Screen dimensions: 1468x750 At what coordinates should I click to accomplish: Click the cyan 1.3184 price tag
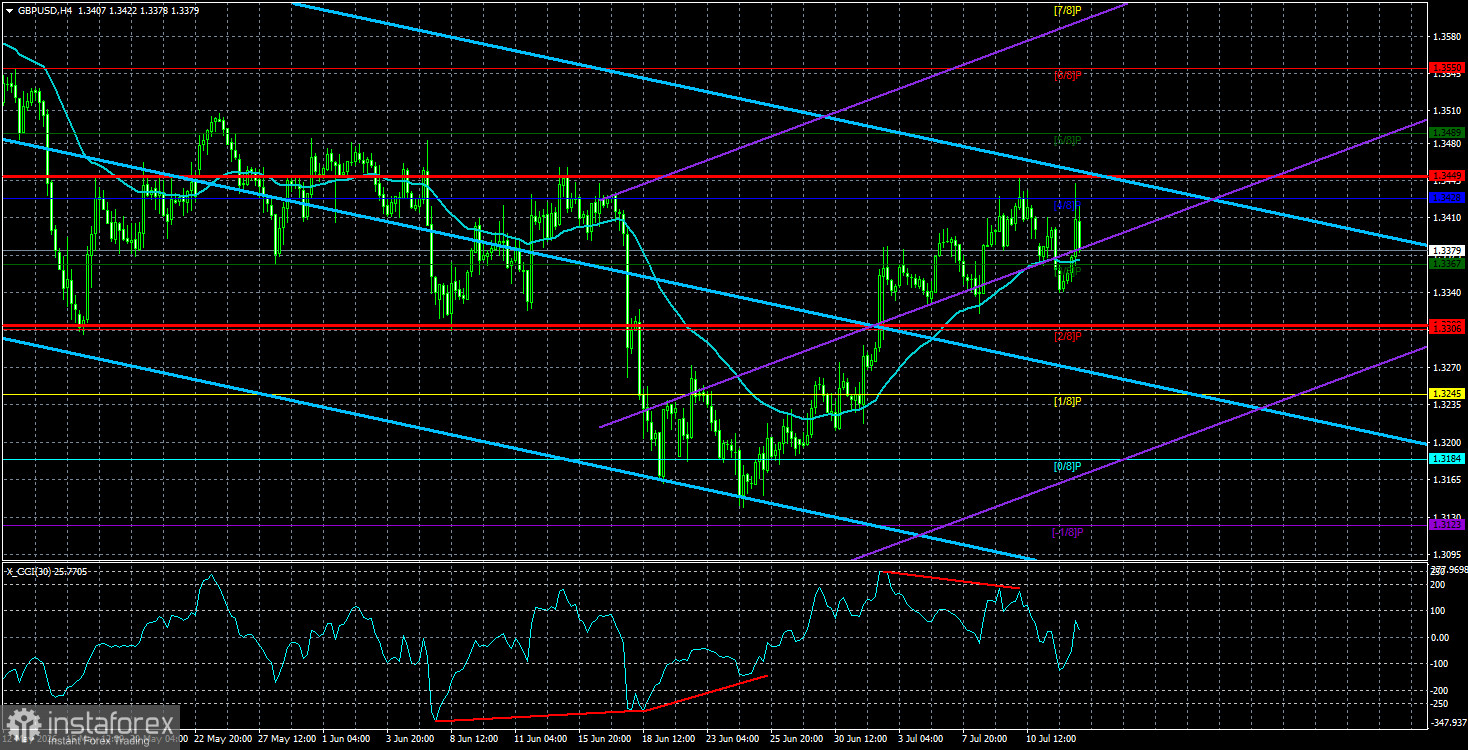[x=1446, y=459]
